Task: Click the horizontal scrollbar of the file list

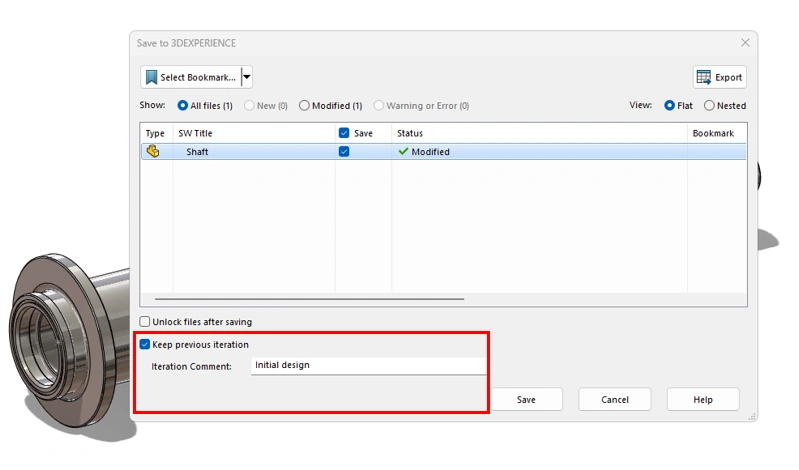Action: pos(309,299)
